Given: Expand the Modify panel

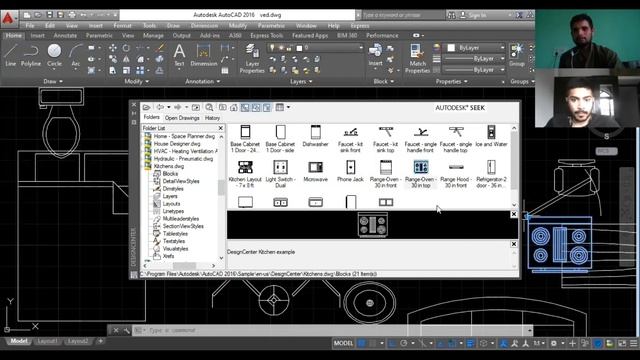Looking at the screenshot, I should [136, 82].
